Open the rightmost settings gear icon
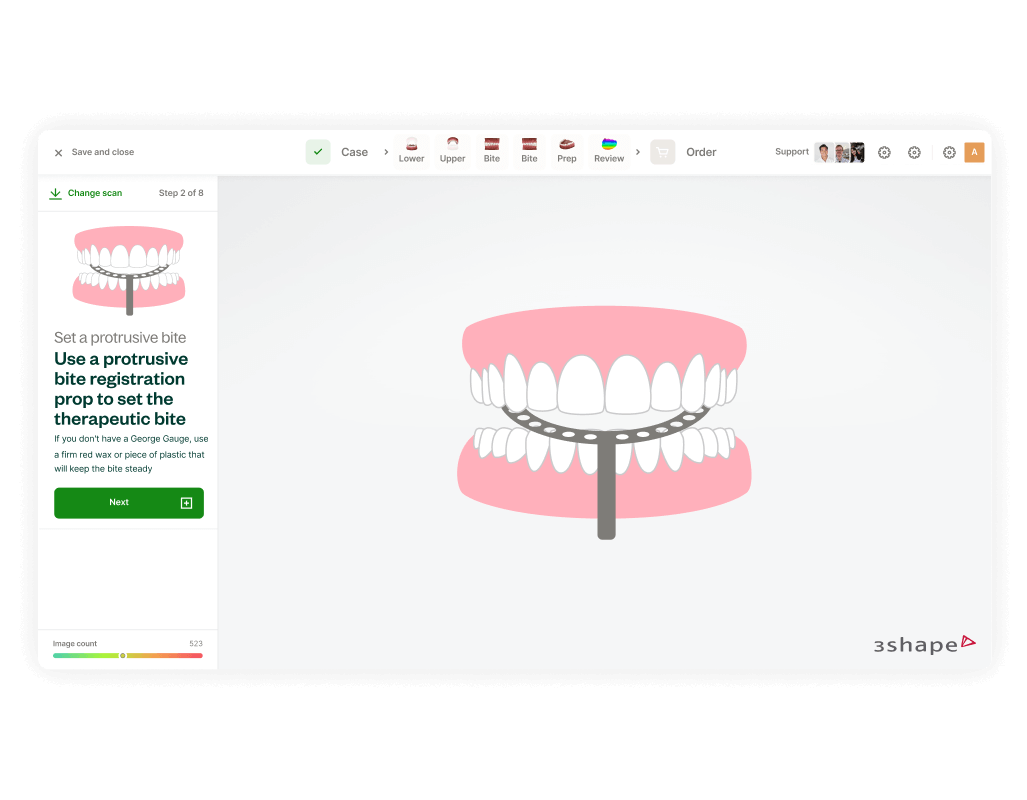 click(x=949, y=152)
